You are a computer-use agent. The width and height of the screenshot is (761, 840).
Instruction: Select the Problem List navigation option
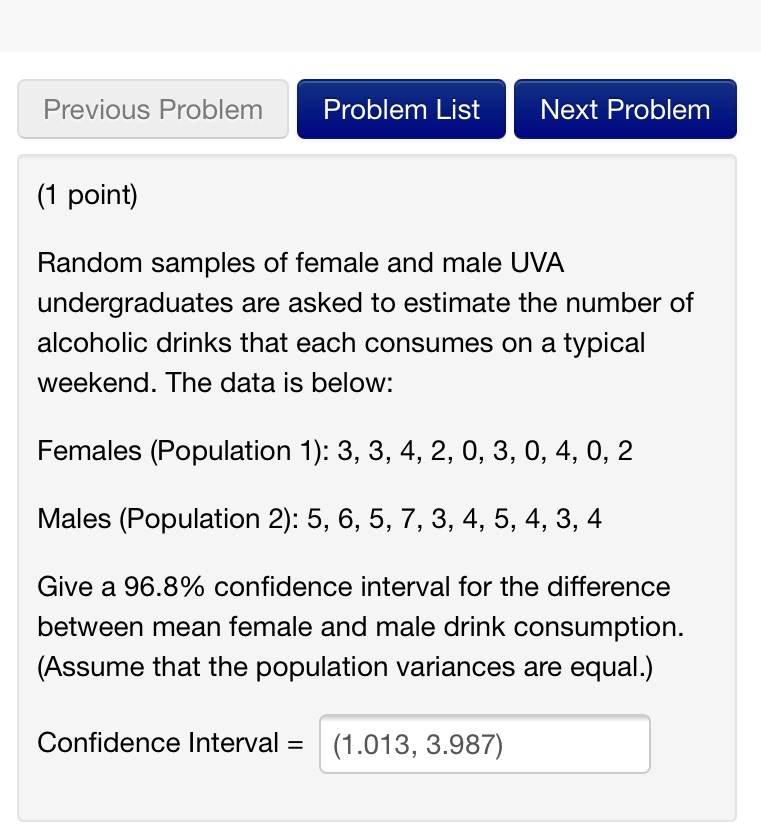click(401, 109)
